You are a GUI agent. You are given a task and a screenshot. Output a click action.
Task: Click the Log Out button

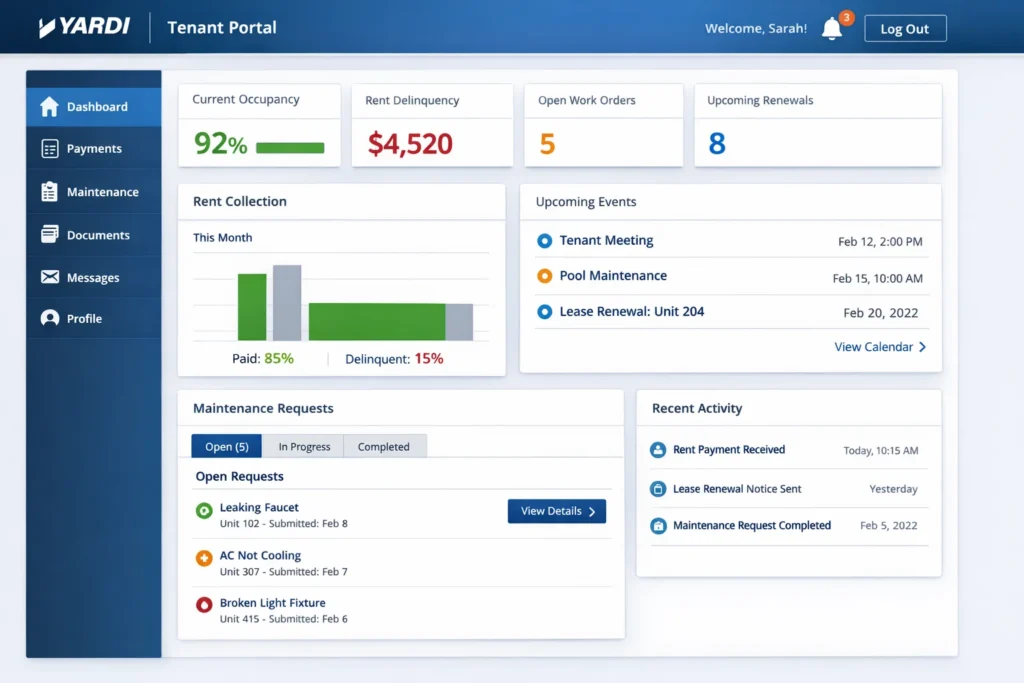(x=905, y=28)
